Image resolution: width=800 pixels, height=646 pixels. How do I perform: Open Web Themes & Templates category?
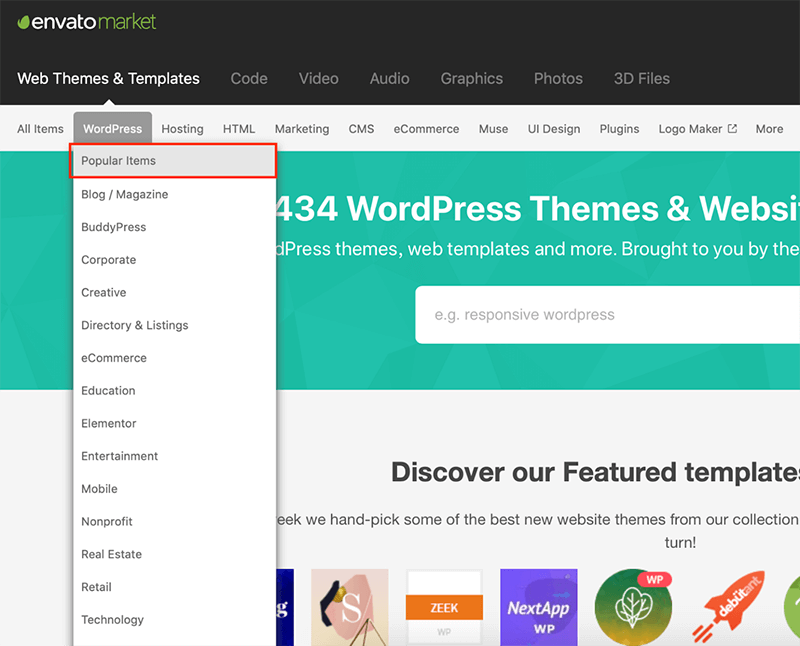pyautogui.click(x=108, y=79)
